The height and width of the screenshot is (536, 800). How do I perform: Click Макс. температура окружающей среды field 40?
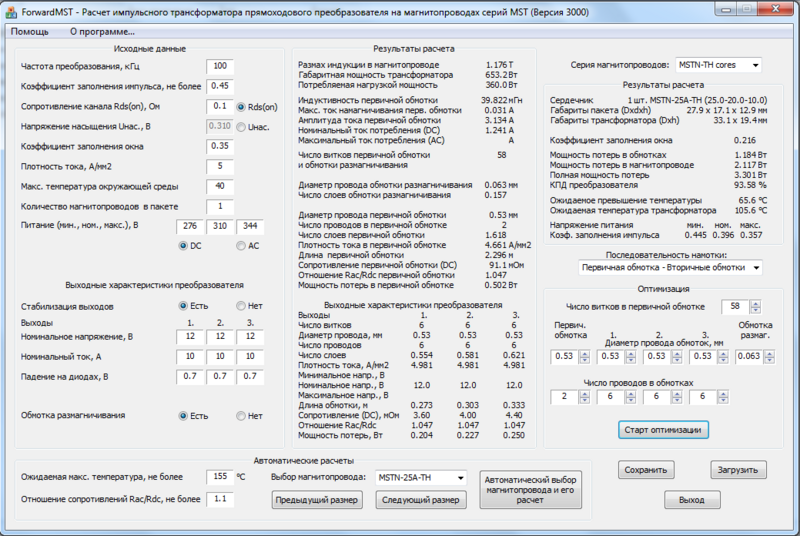[220, 186]
